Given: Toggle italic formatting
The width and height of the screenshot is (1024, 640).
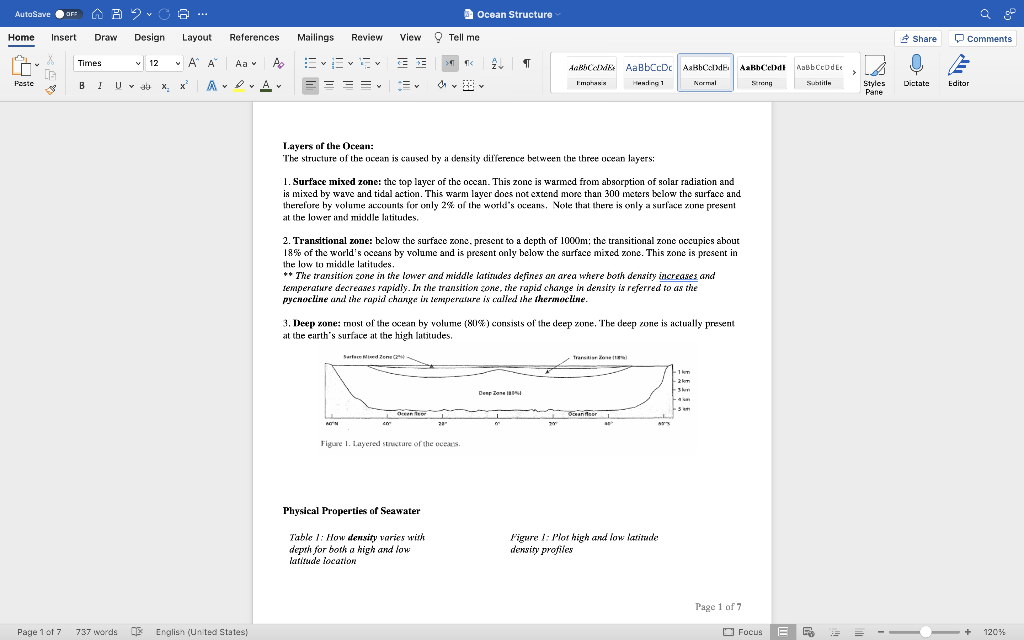Looking at the screenshot, I should pos(100,86).
